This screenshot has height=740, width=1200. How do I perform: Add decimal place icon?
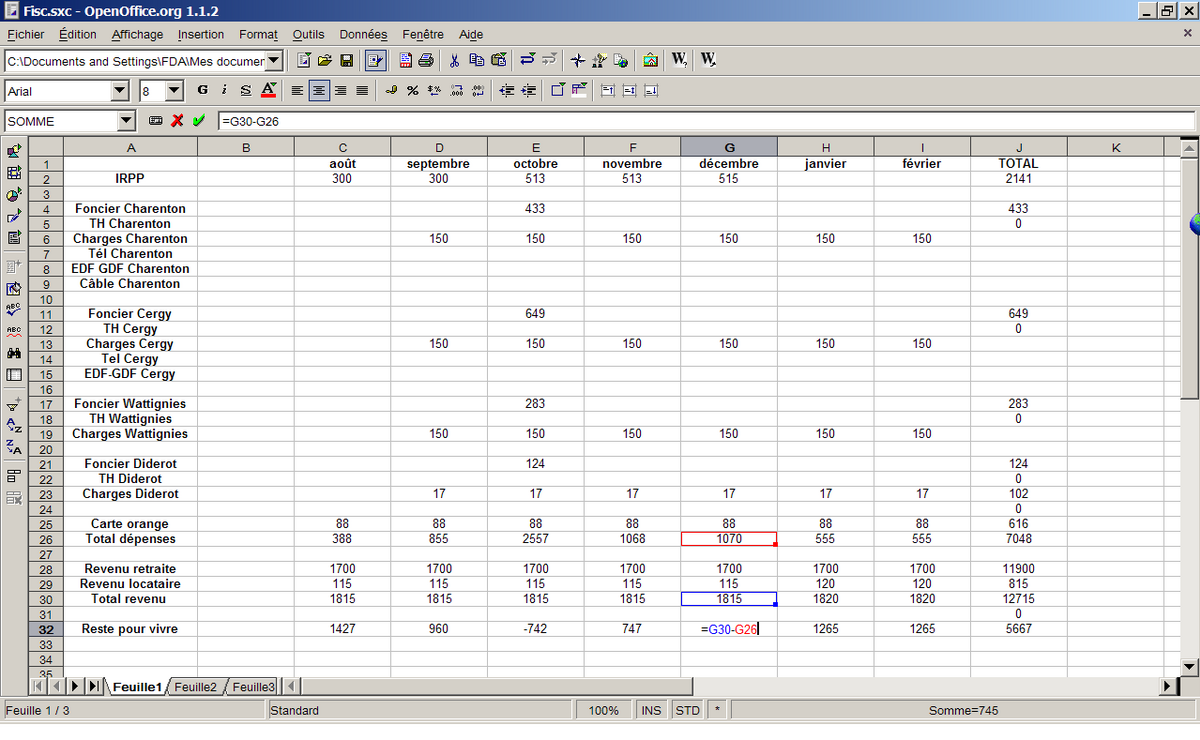pos(456,90)
